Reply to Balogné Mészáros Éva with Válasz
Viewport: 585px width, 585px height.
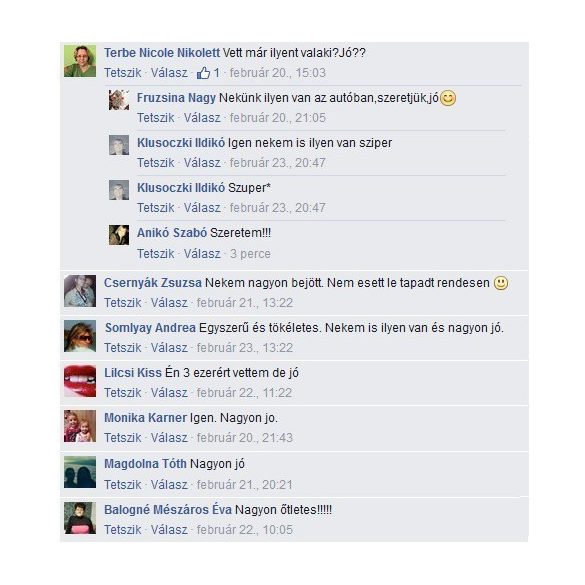[x=169, y=530]
